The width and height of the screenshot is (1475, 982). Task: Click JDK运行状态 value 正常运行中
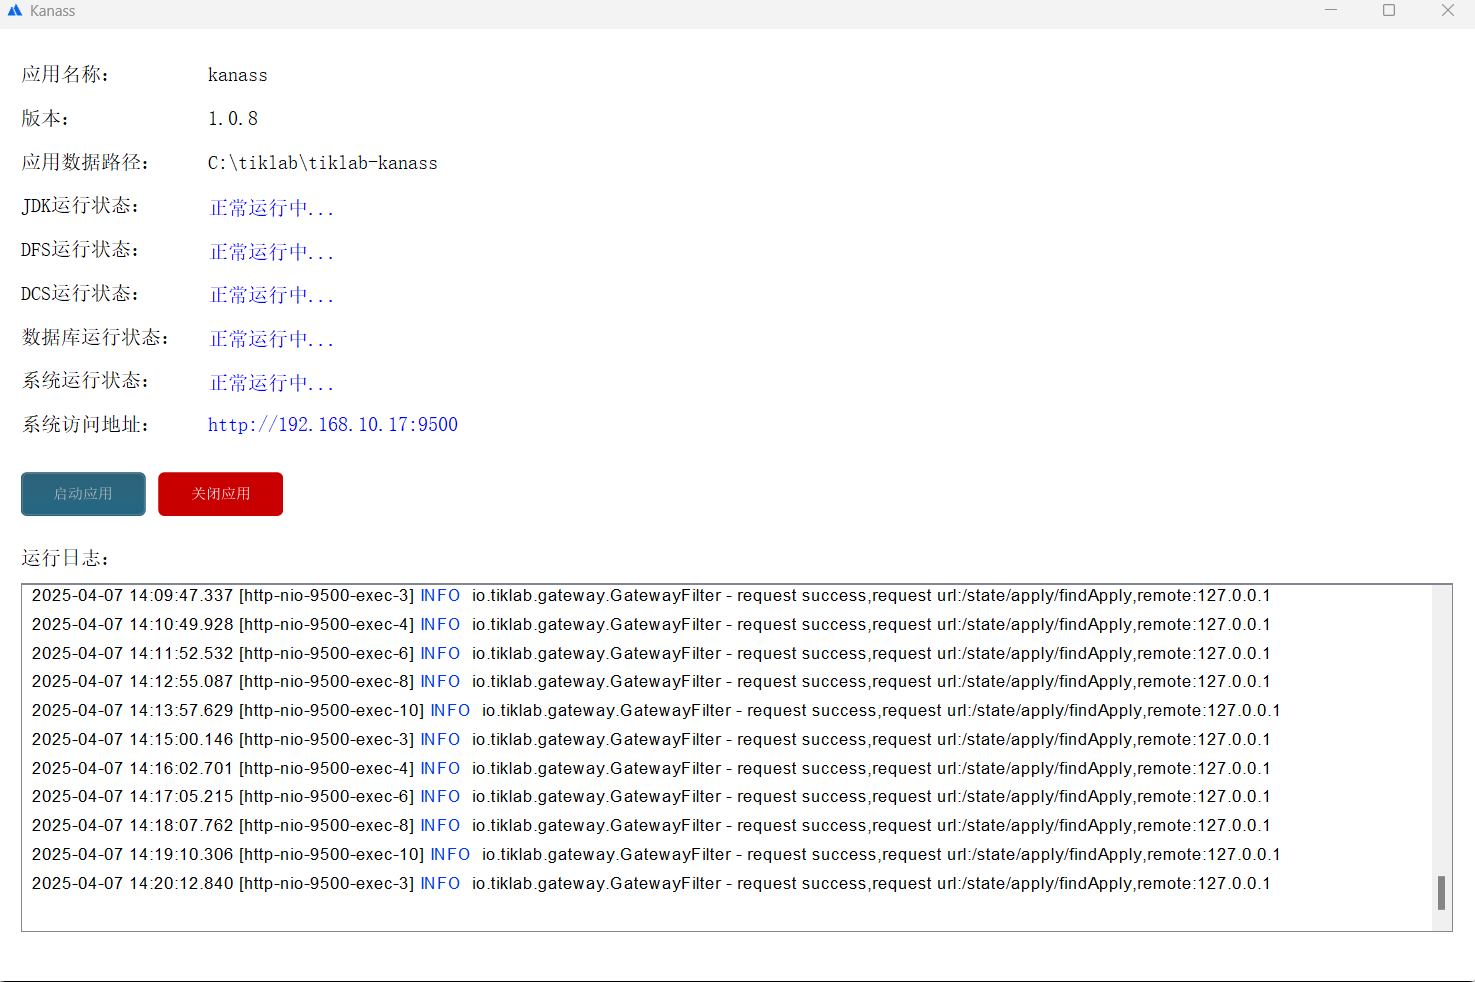tap(271, 208)
